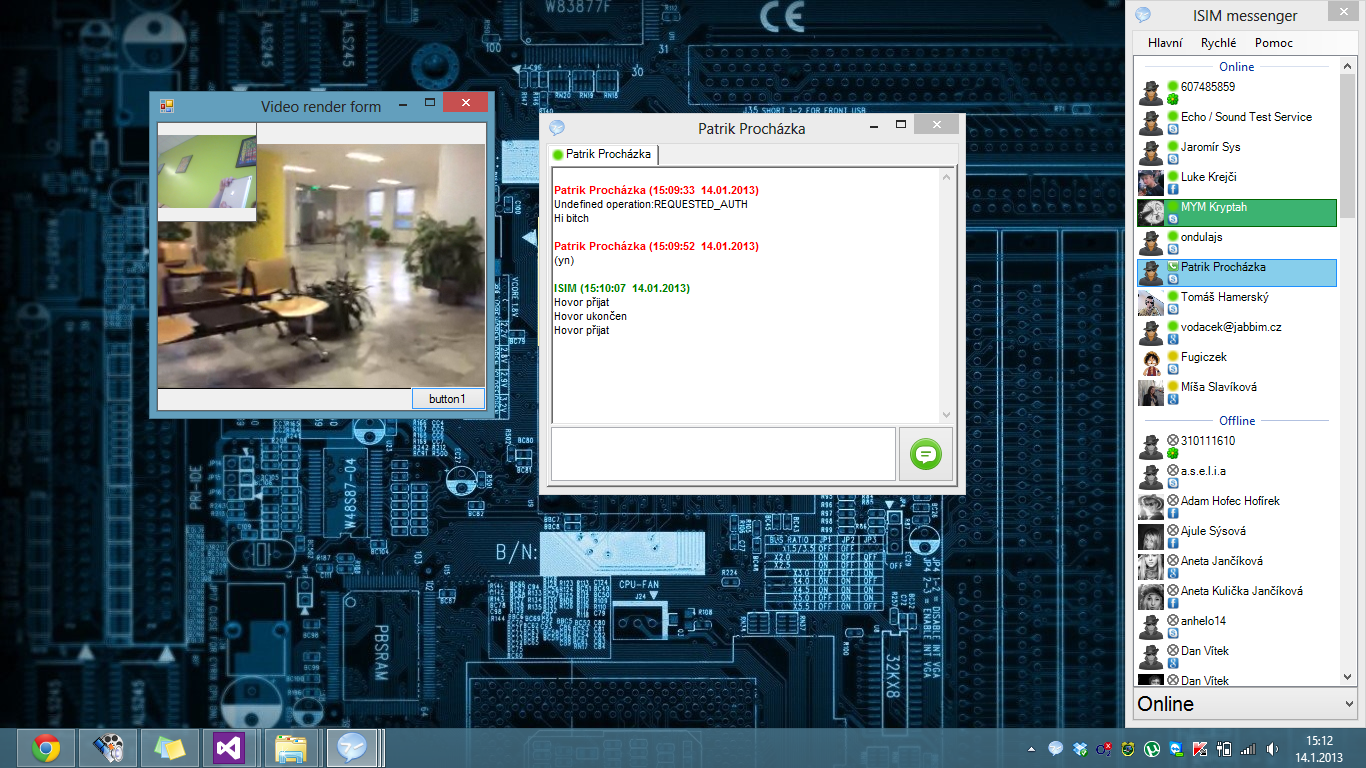Click the TeamViewer tray icon
The width and height of the screenshot is (1366, 768).
tap(1176, 748)
